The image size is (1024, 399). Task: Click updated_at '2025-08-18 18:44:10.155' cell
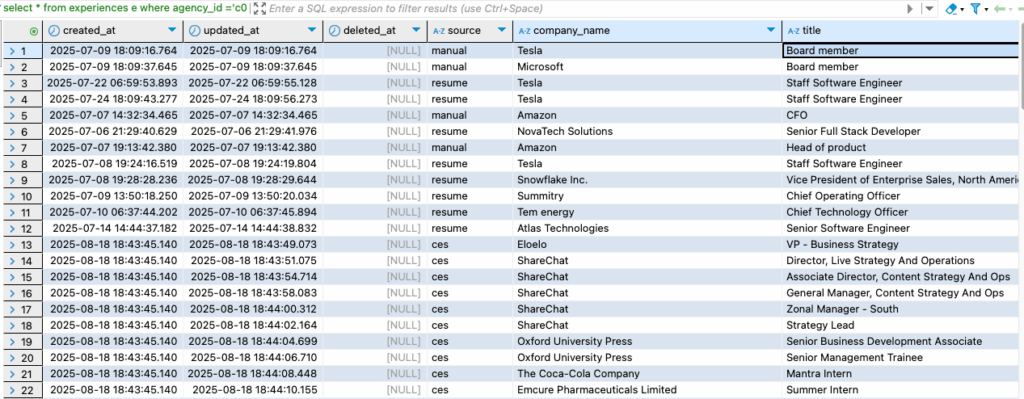253,391
